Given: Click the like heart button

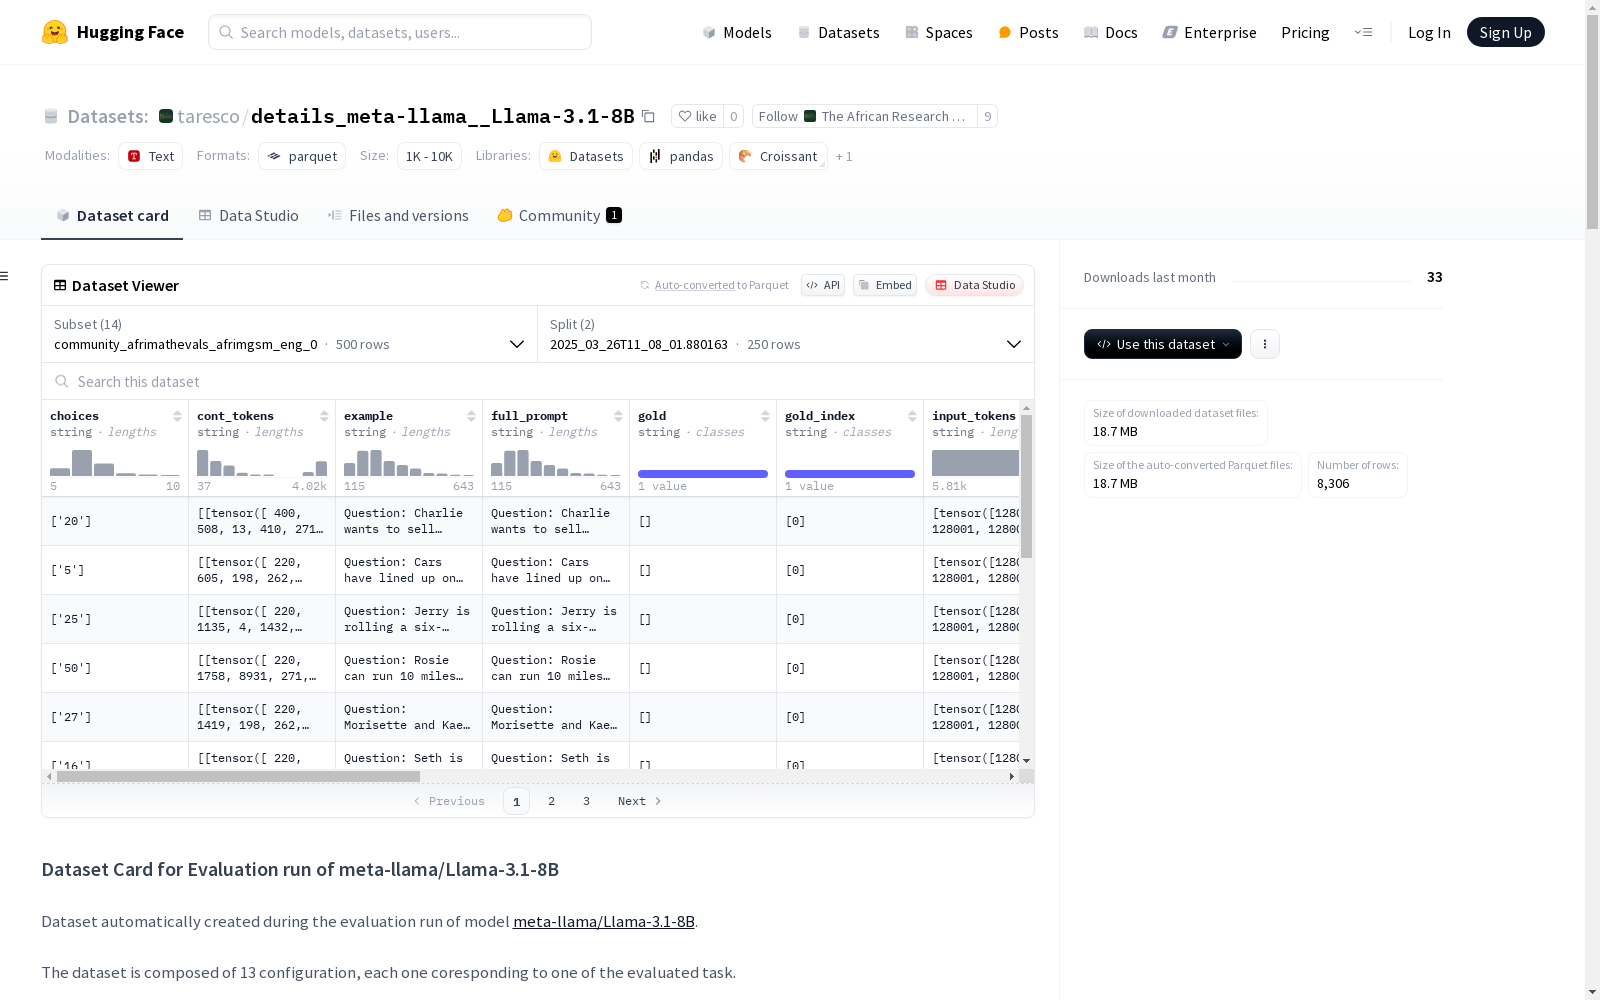Looking at the screenshot, I should 697,116.
